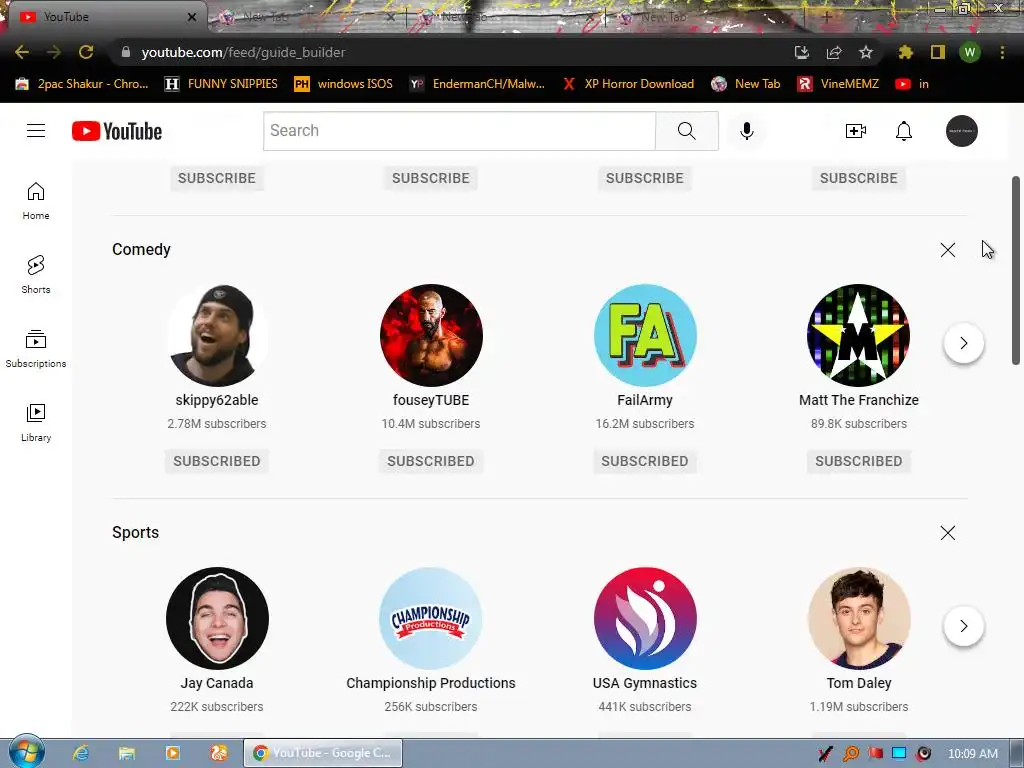Open skippy62able channel avatar
The image size is (1024, 768).
click(x=217, y=336)
